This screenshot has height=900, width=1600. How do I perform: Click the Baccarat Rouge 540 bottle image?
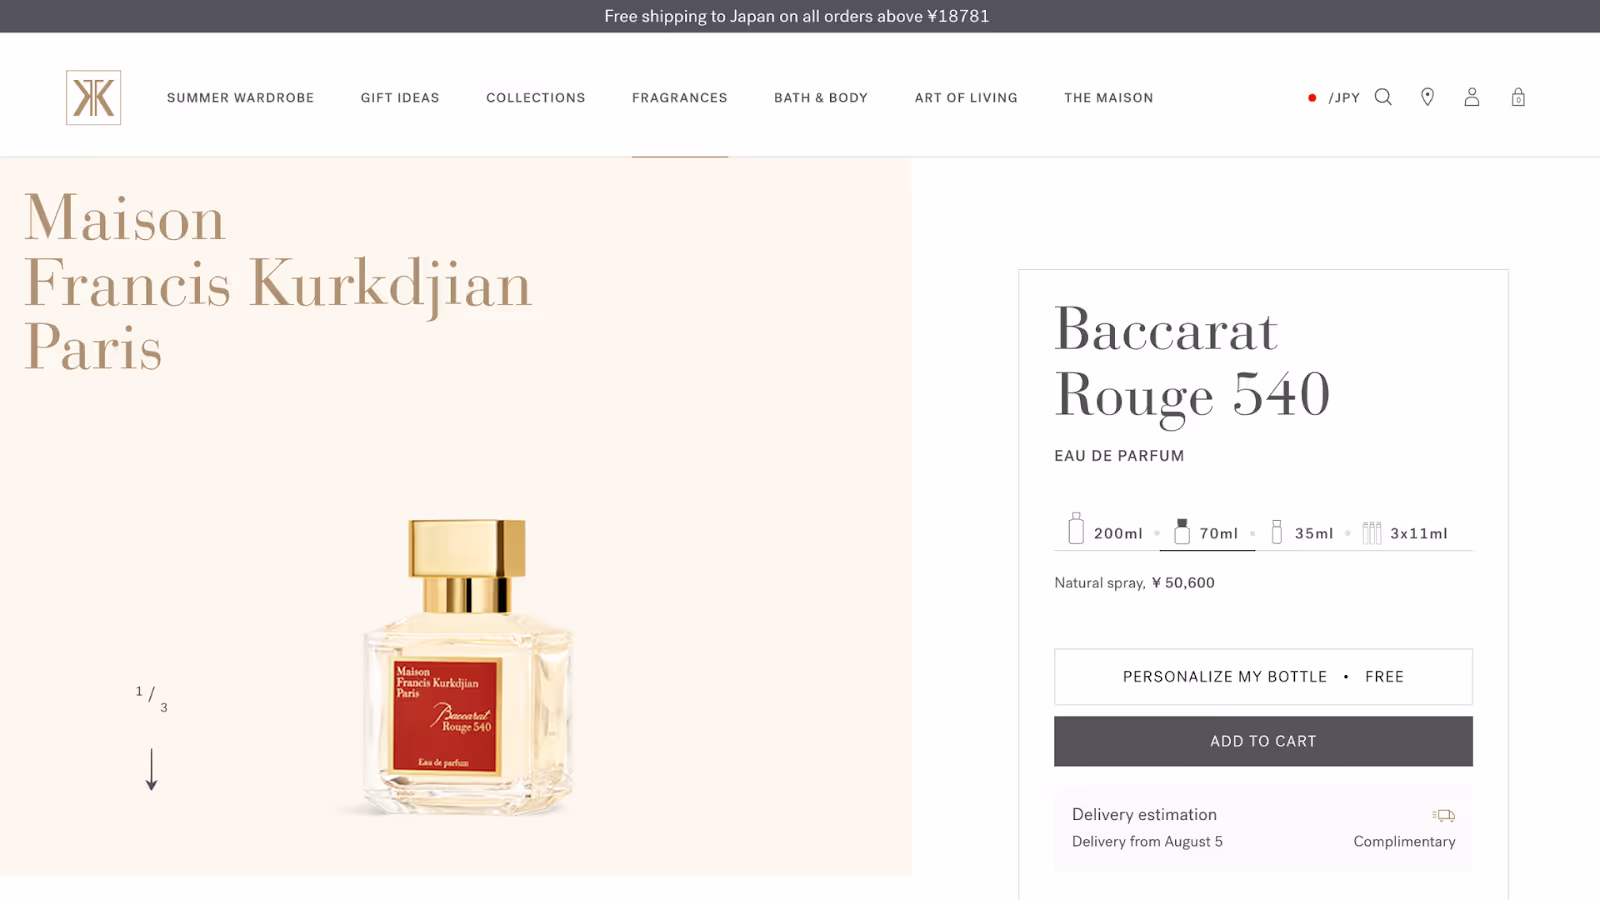pyautogui.click(x=466, y=665)
